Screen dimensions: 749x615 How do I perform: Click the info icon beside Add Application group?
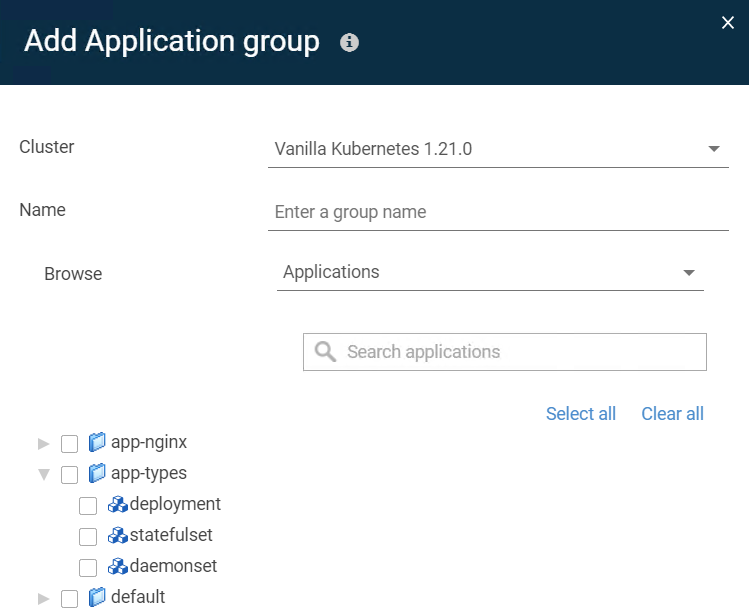pyautogui.click(x=349, y=43)
